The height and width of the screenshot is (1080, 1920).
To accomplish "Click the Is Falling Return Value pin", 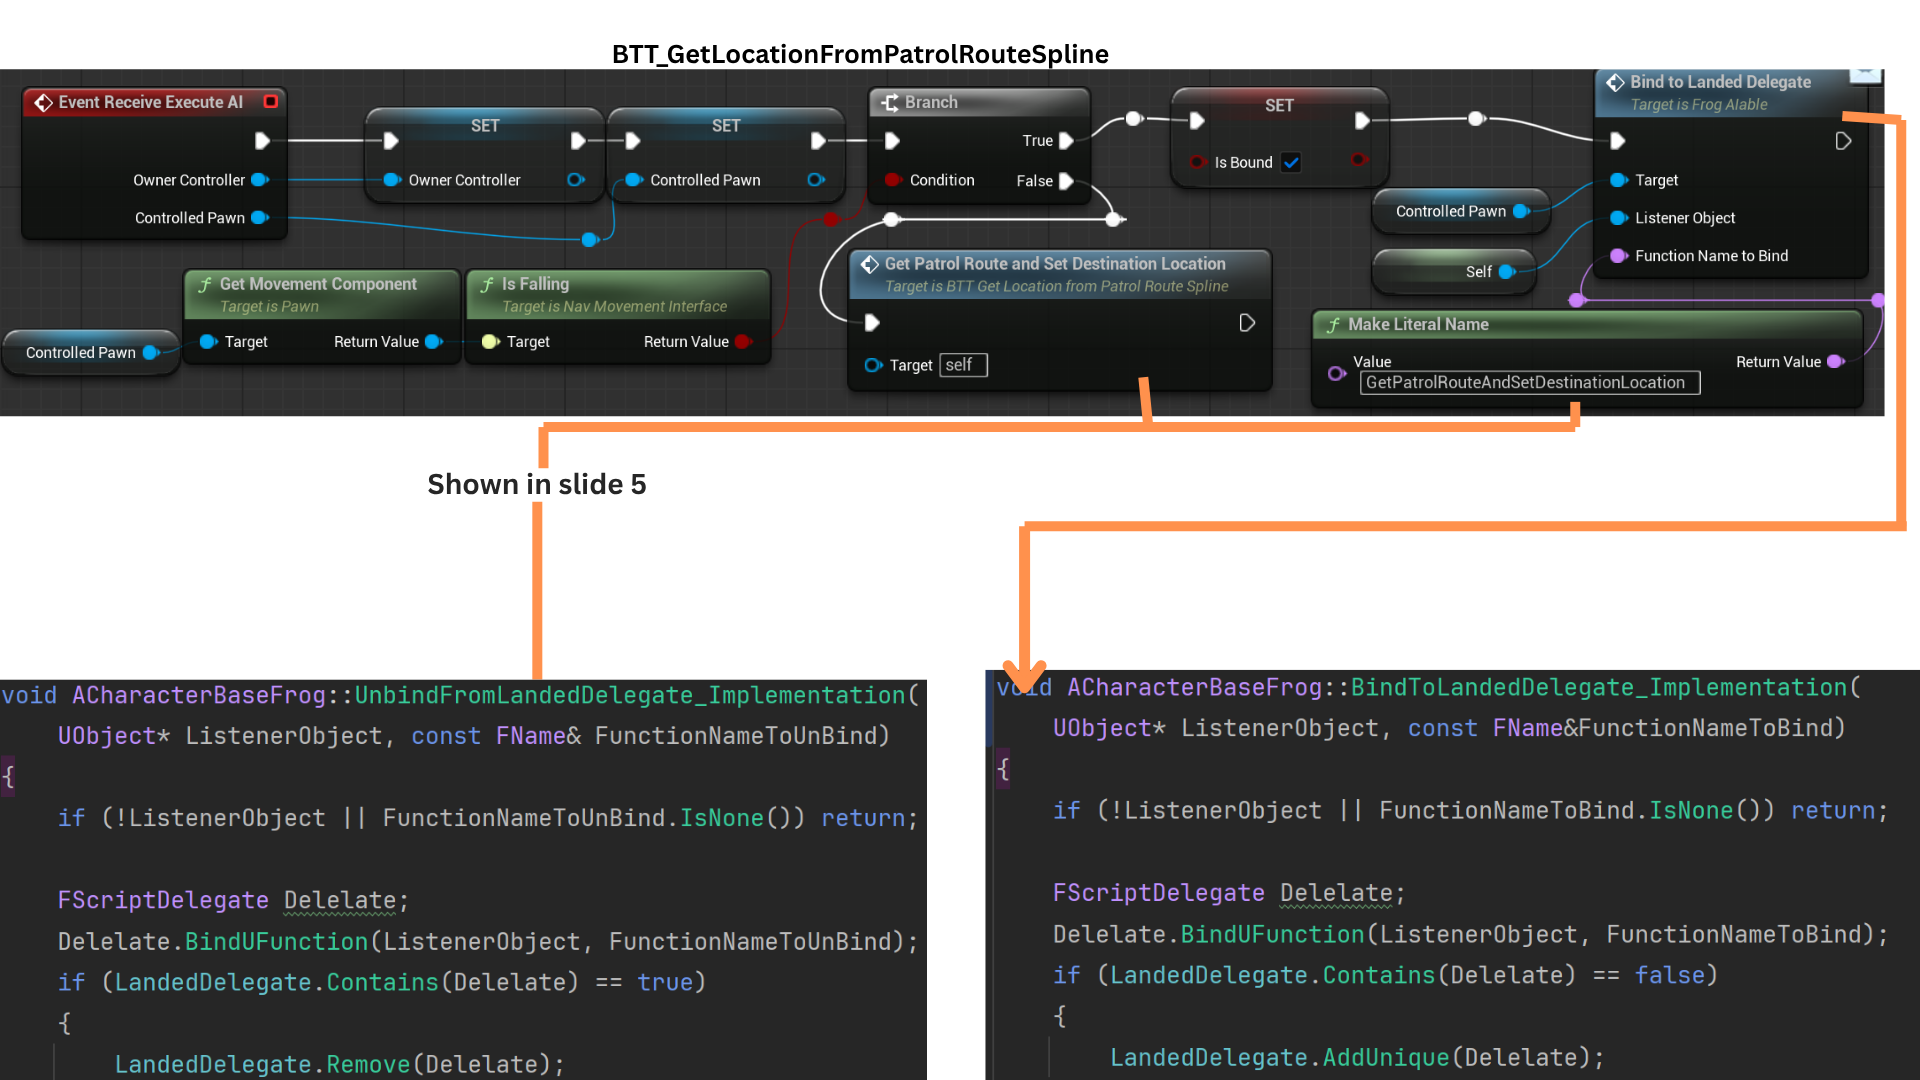I will (x=742, y=342).
